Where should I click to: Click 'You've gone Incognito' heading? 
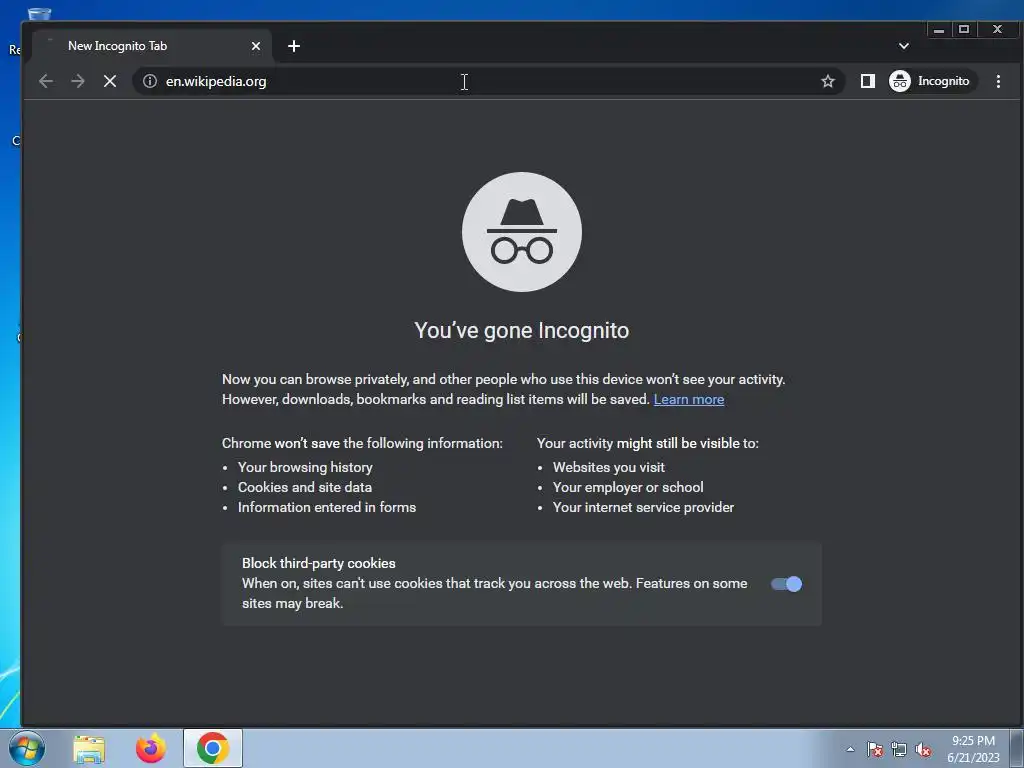click(x=522, y=330)
